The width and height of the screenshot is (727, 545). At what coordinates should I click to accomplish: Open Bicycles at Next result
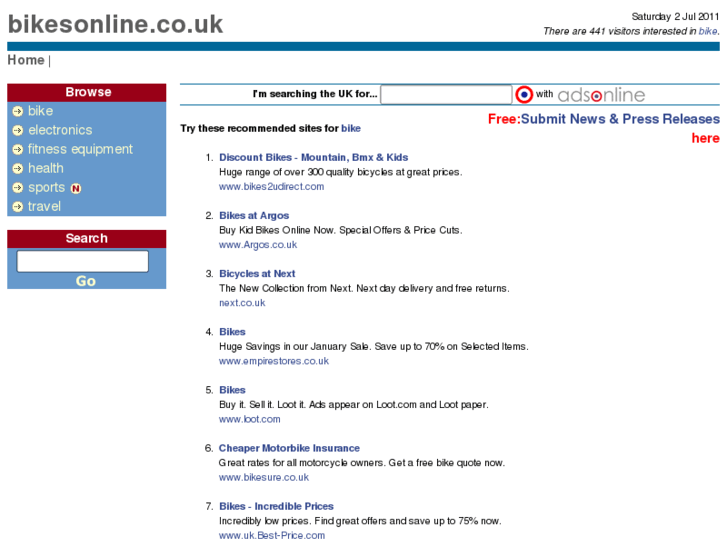[257, 274]
